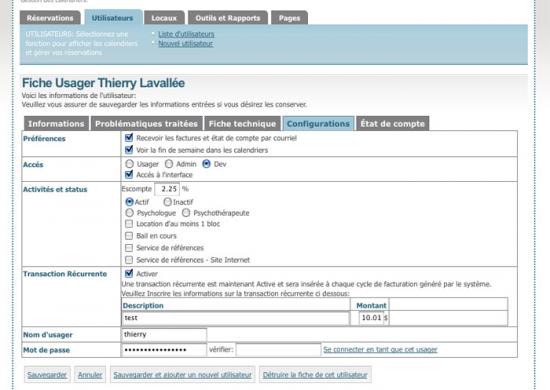Choose the Psychologue radio button
Image resolution: width=550 pixels, height=390 pixels.
[129, 213]
